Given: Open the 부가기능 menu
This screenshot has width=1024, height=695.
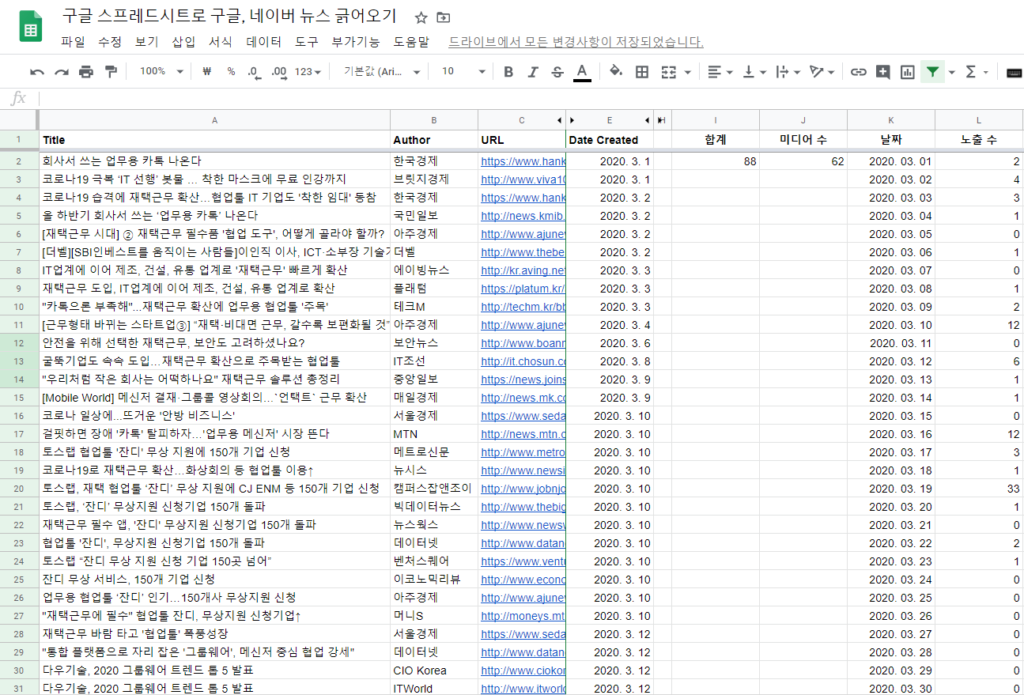Looking at the screenshot, I should click(355, 42).
